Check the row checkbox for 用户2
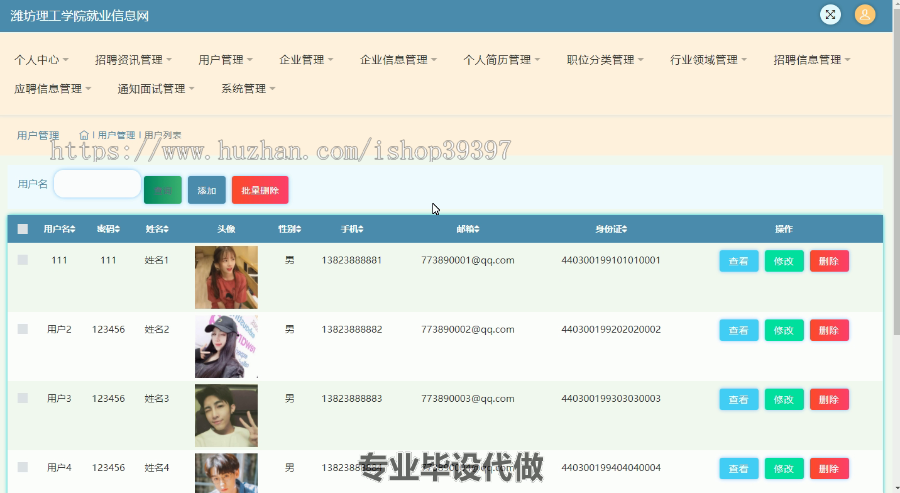Image resolution: width=900 pixels, height=493 pixels. pyautogui.click(x=22, y=329)
